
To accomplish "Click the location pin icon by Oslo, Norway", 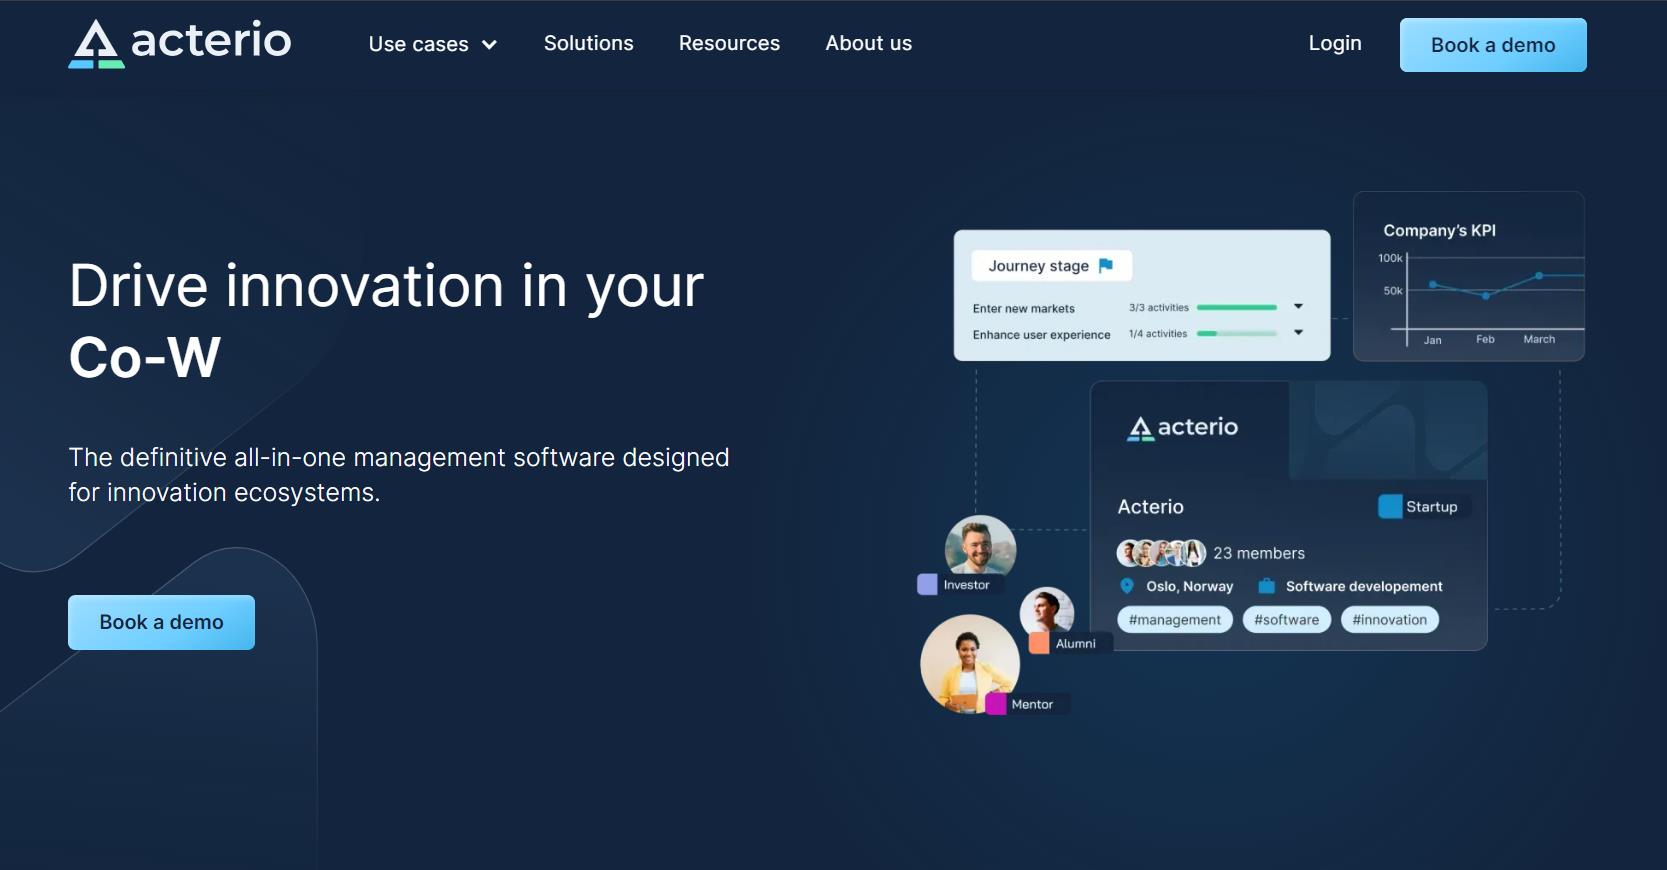I will pos(1127,586).
